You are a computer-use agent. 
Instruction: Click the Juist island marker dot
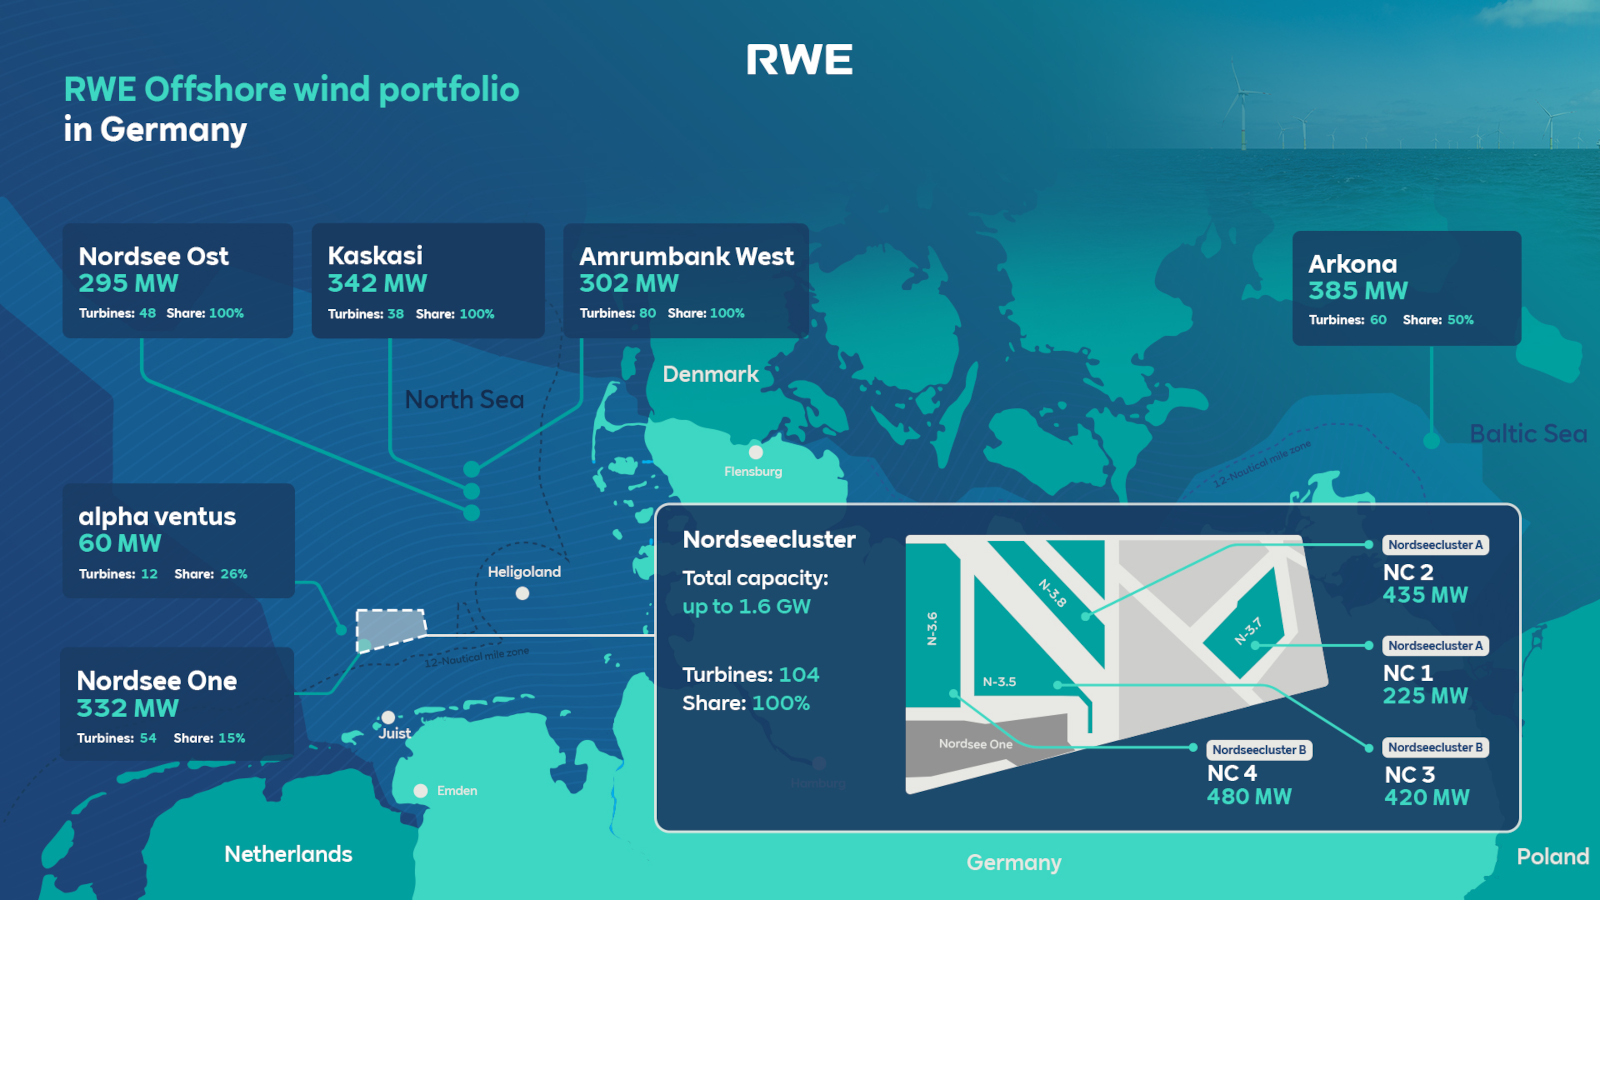(387, 715)
